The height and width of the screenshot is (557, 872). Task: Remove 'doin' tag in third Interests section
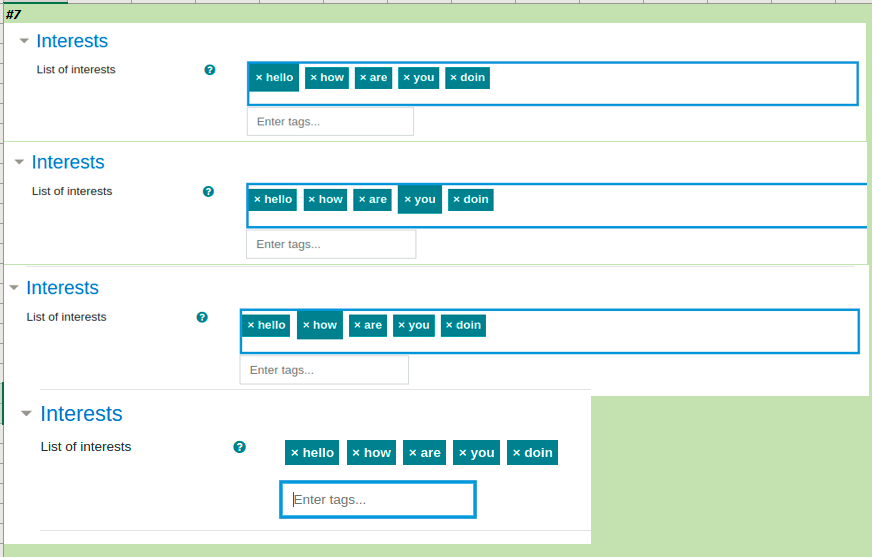[463, 325]
